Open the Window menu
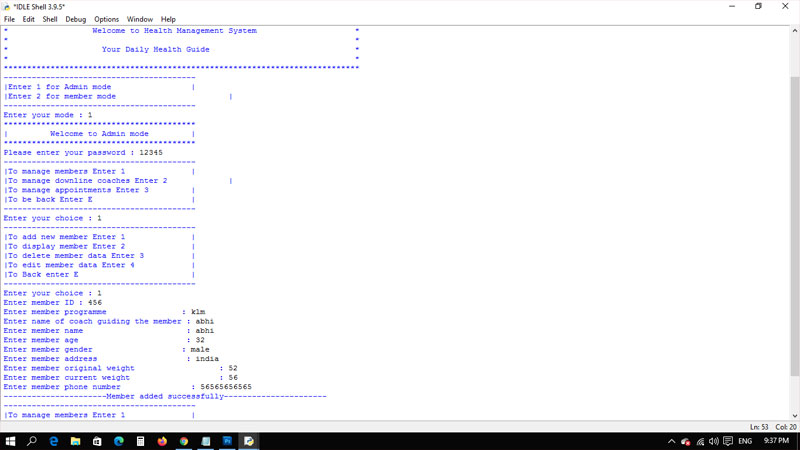This screenshot has width=800, height=450. [139, 19]
